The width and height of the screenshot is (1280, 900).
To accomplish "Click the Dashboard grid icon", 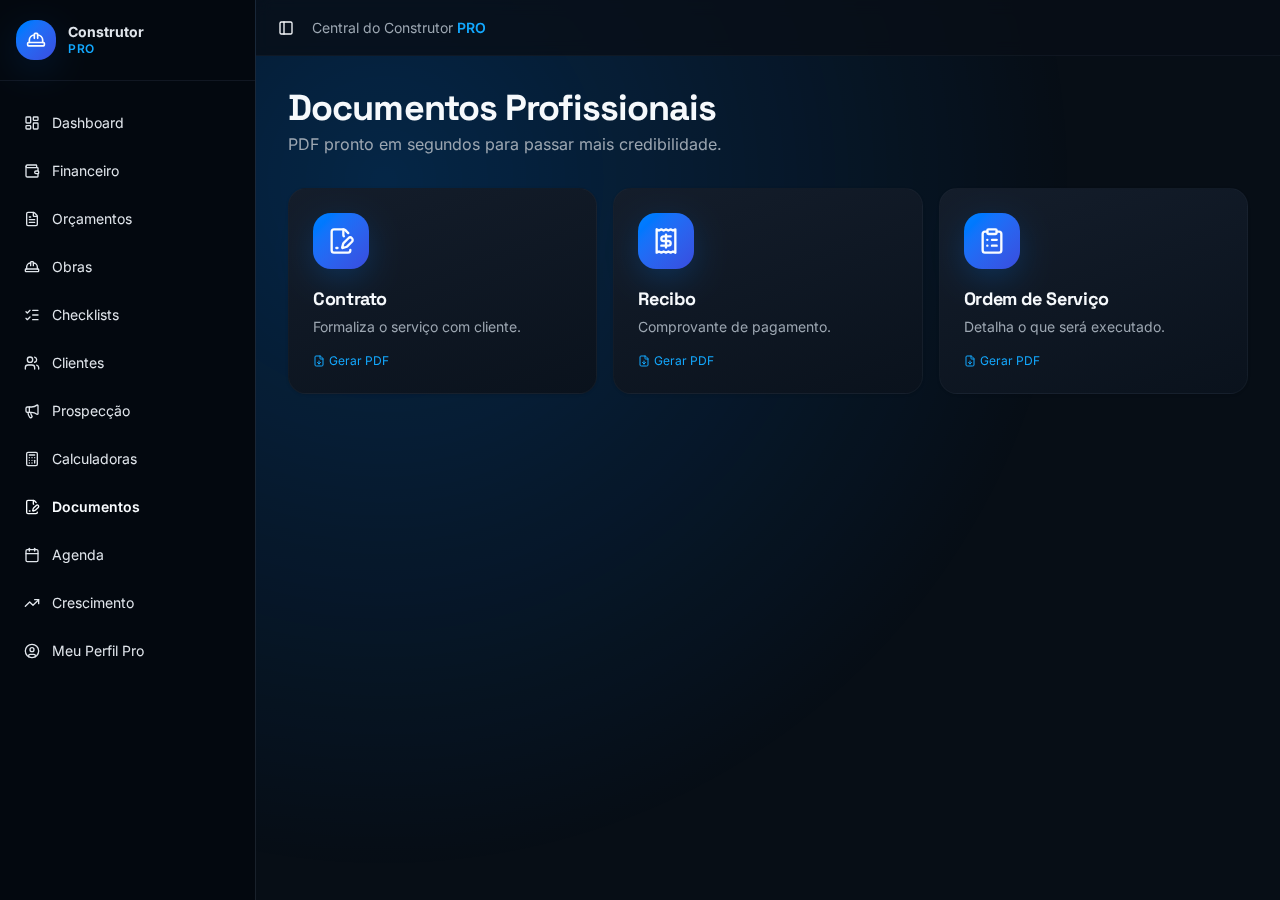I will (32, 123).
